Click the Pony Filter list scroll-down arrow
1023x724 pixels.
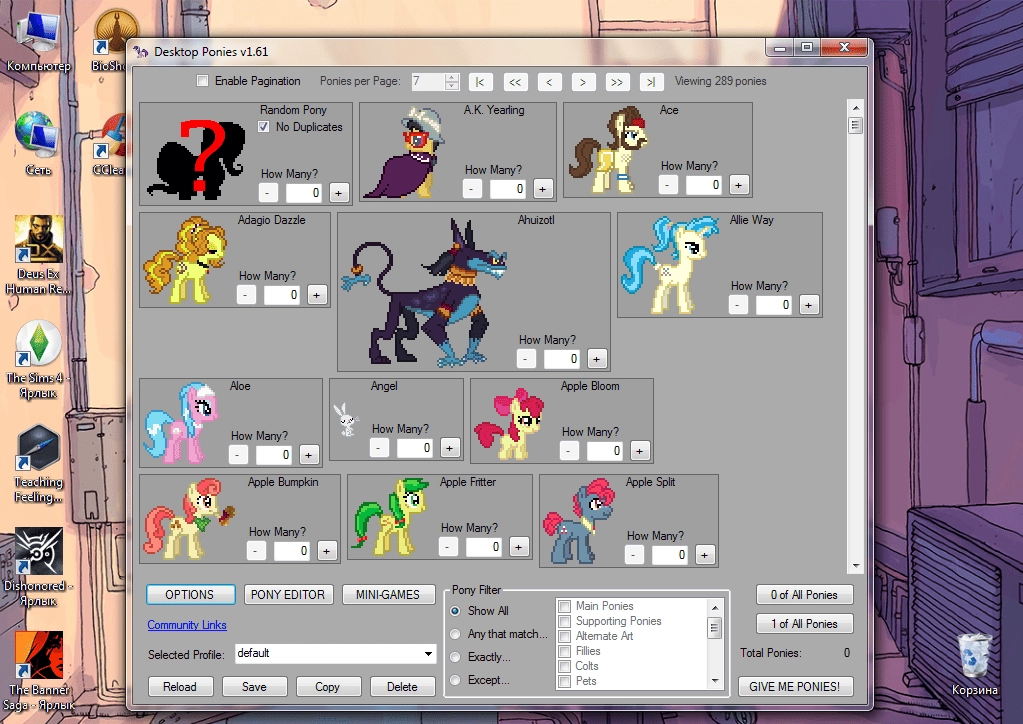[x=715, y=681]
